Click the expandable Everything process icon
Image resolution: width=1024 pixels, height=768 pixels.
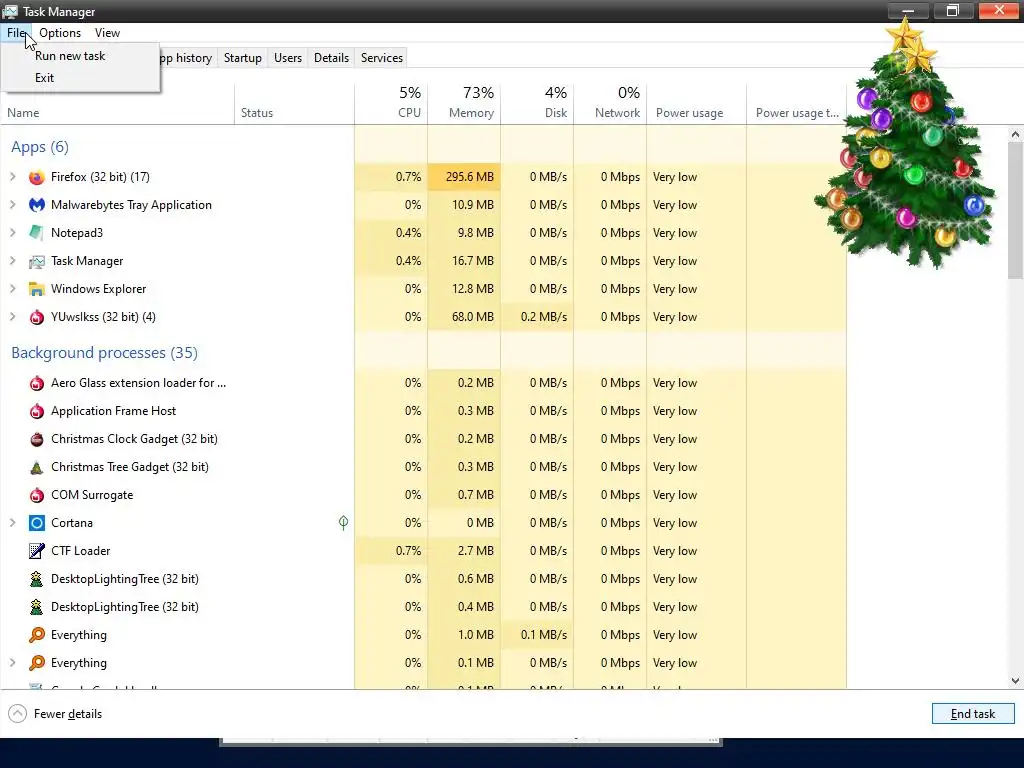pos(37,663)
